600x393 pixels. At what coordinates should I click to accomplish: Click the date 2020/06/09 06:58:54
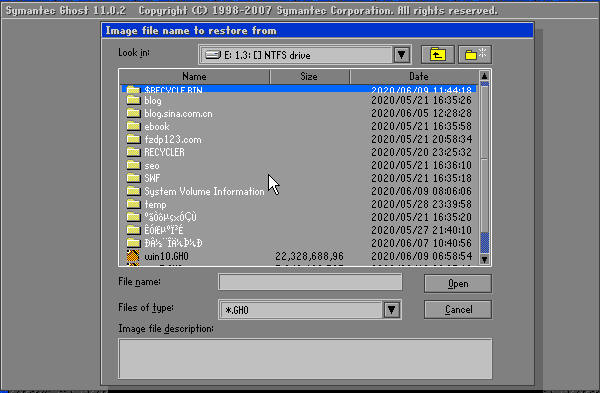[421, 256]
